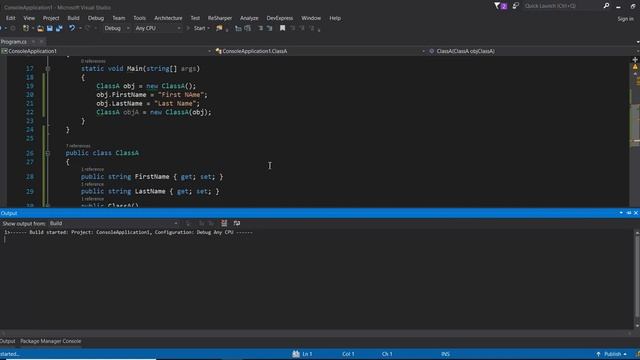Open the Build menu
Image resolution: width=640 pixels, height=360 pixels.
tap(73, 18)
